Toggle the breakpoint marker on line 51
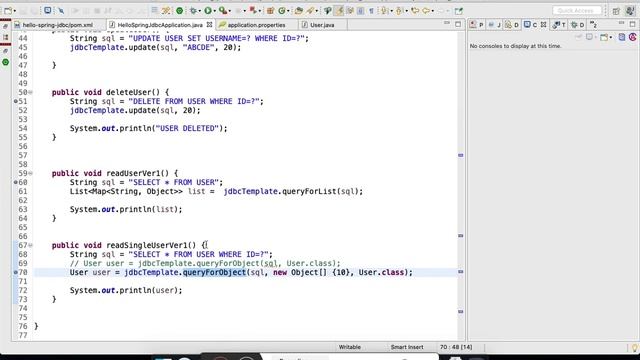Viewport: 640px width, 360px height. click(x=16, y=101)
